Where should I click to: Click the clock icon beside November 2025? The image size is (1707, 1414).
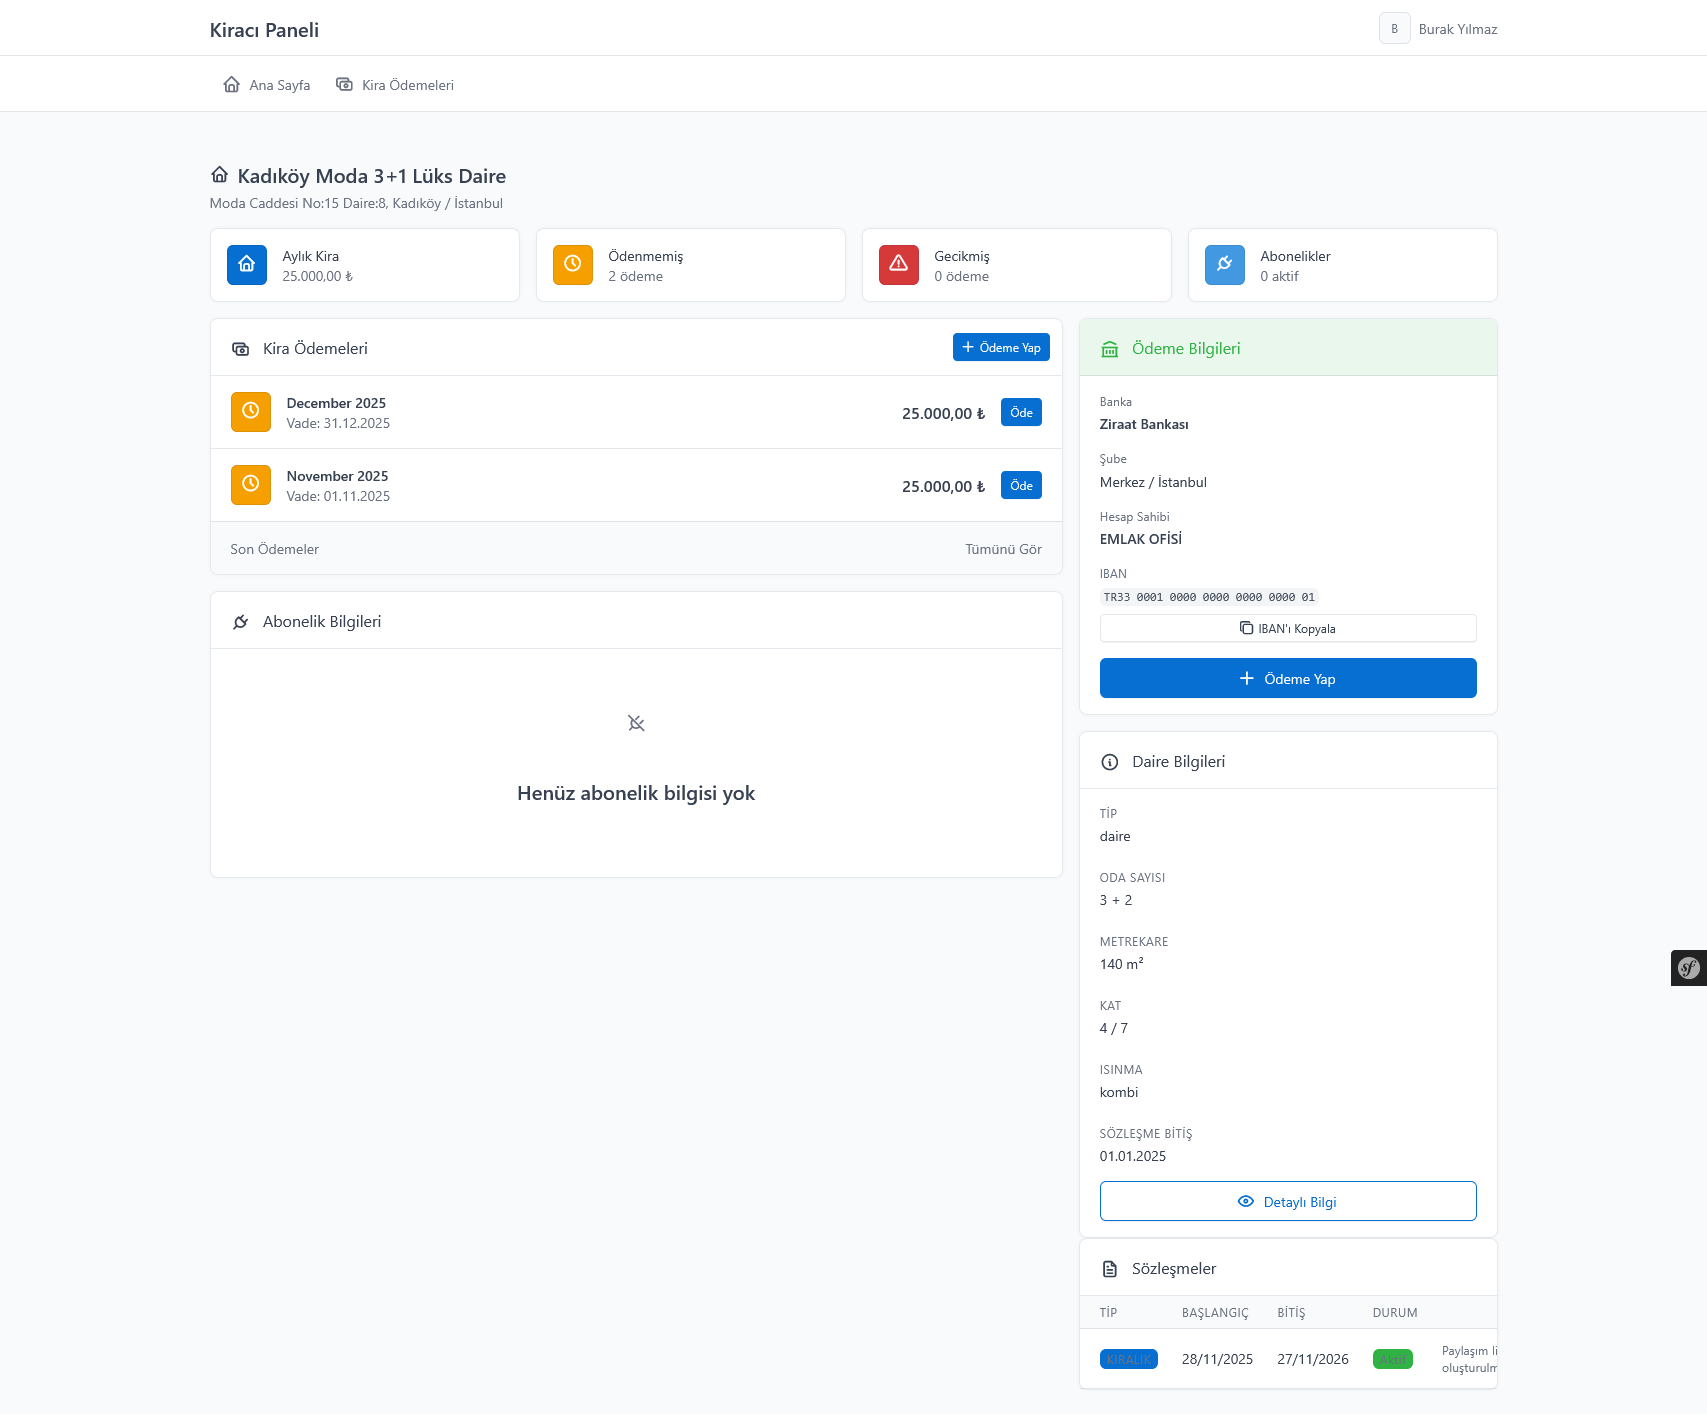(250, 485)
